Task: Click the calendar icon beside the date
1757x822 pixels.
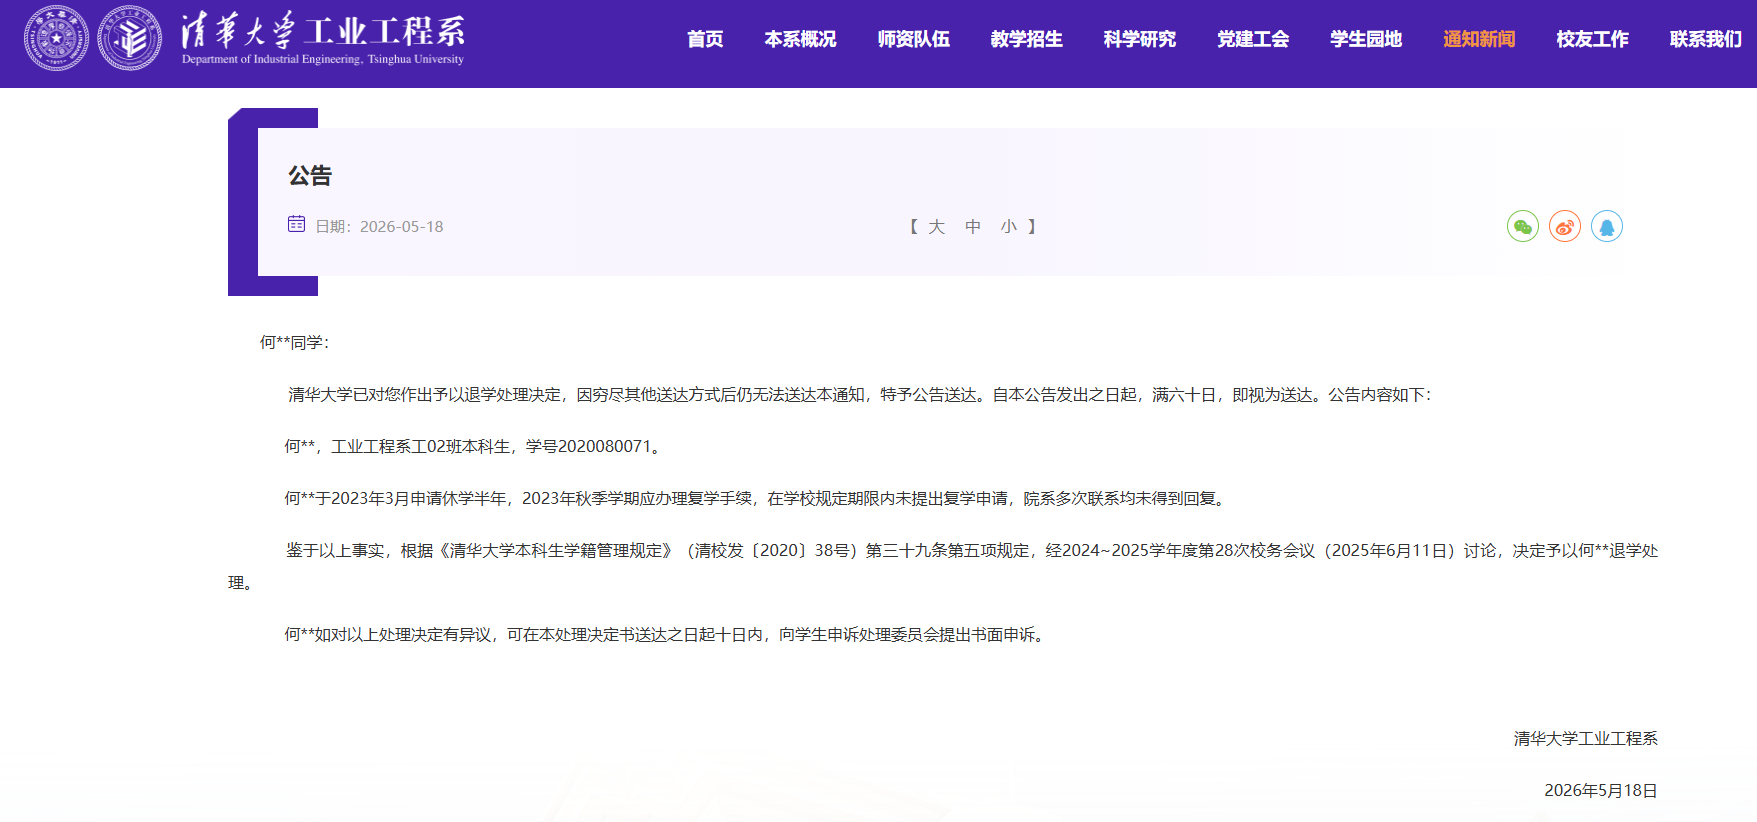Action: pyautogui.click(x=296, y=224)
